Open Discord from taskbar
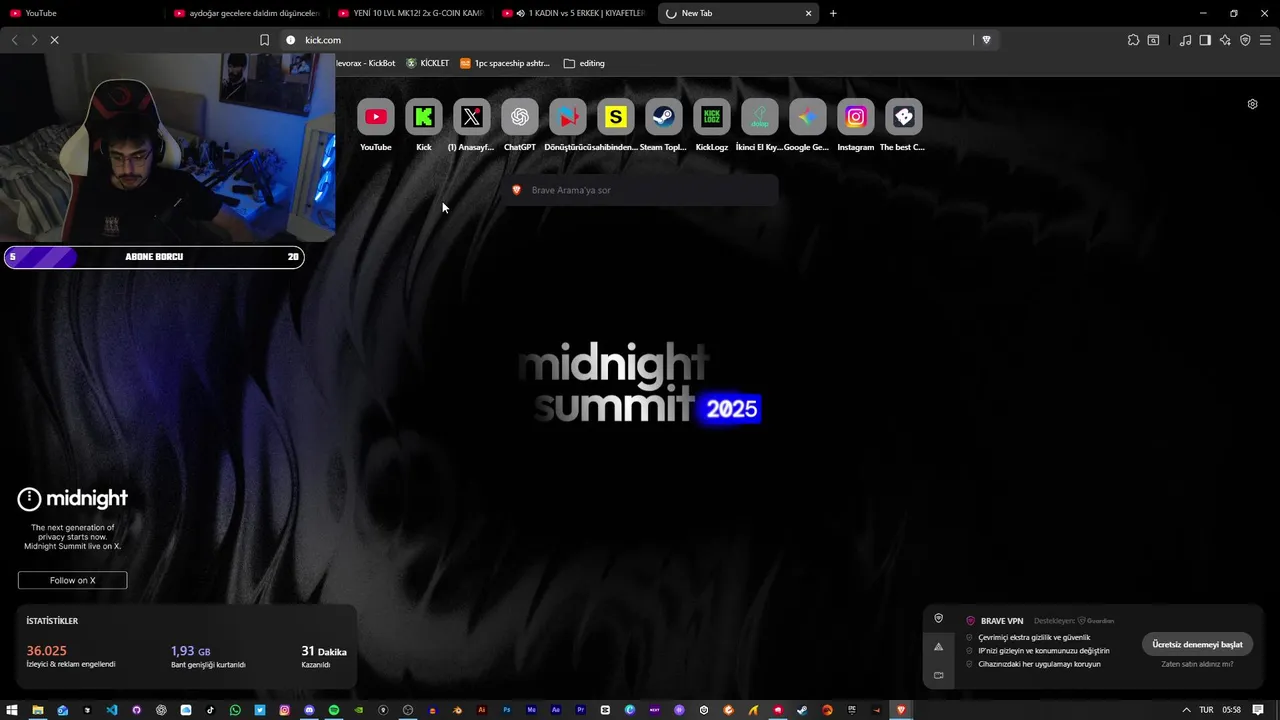Screen dimensions: 1280x720 point(309,710)
